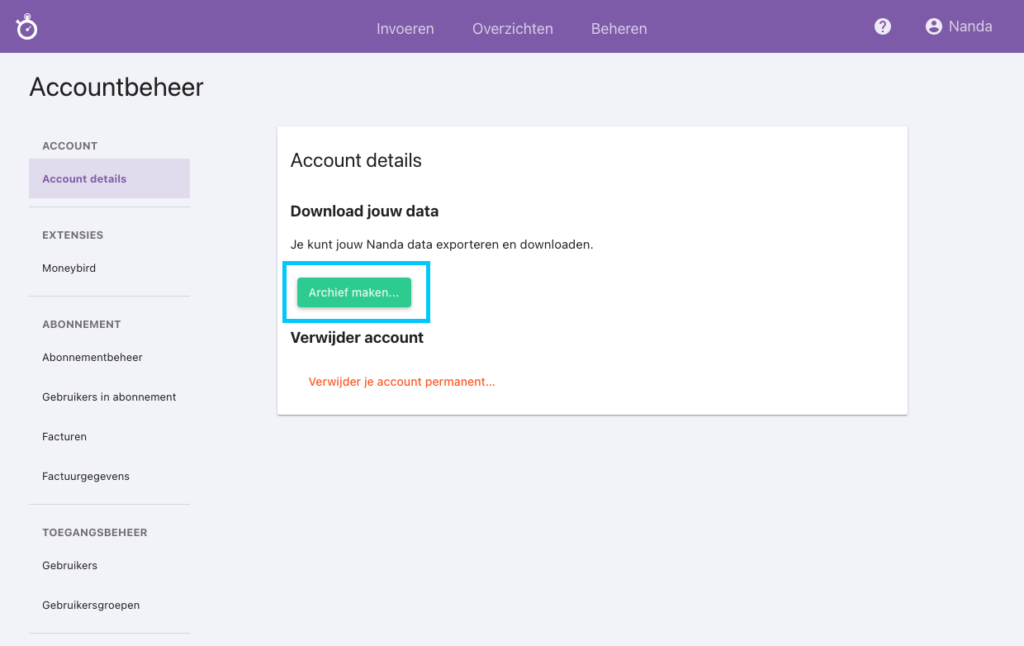
Task: Click the Archief maken button
Action: (x=354, y=292)
